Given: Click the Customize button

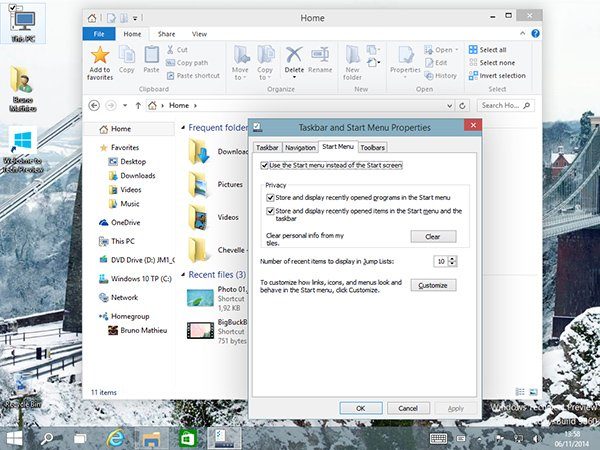Looking at the screenshot, I should click(433, 285).
